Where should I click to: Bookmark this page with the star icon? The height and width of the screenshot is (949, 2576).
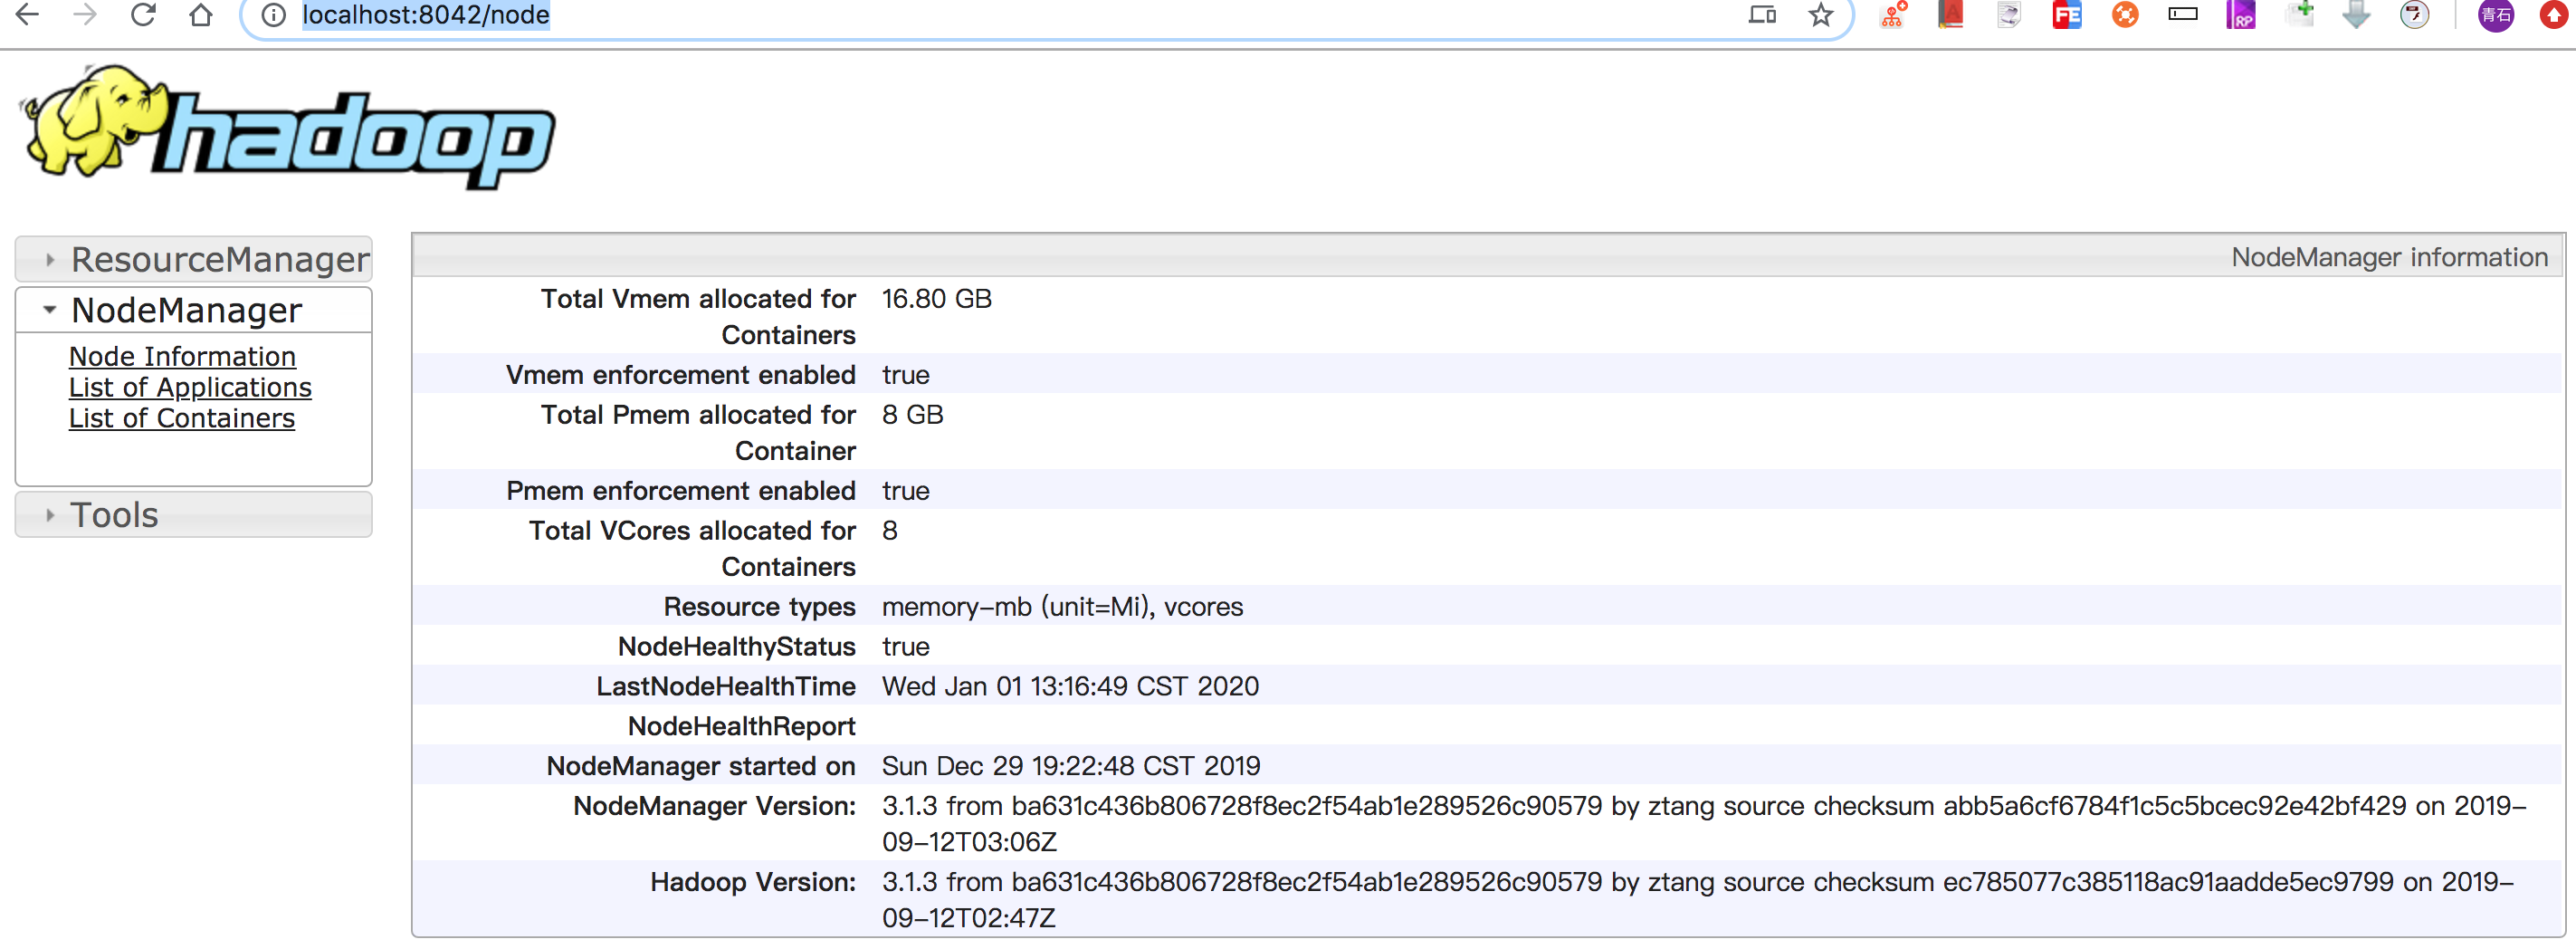pyautogui.click(x=1820, y=15)
